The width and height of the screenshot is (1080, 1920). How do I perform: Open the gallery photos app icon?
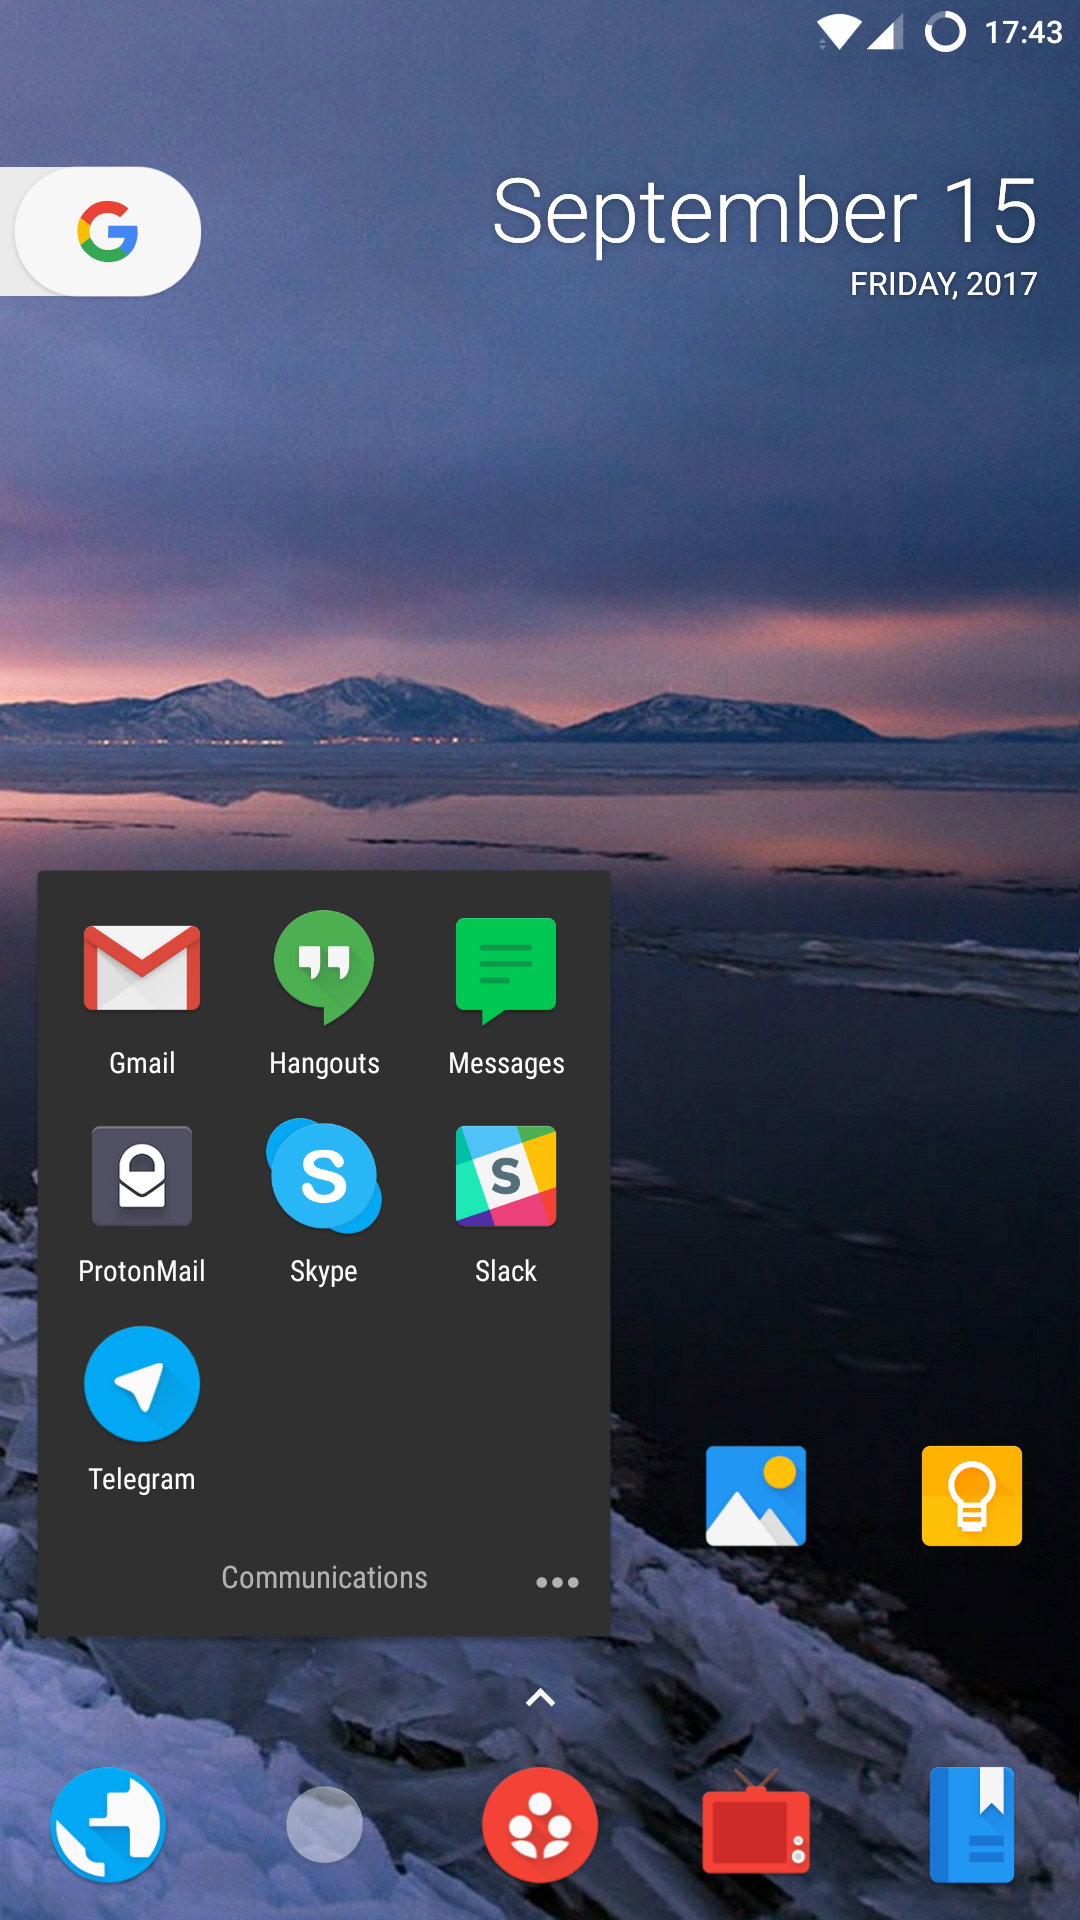[756, 1496]
